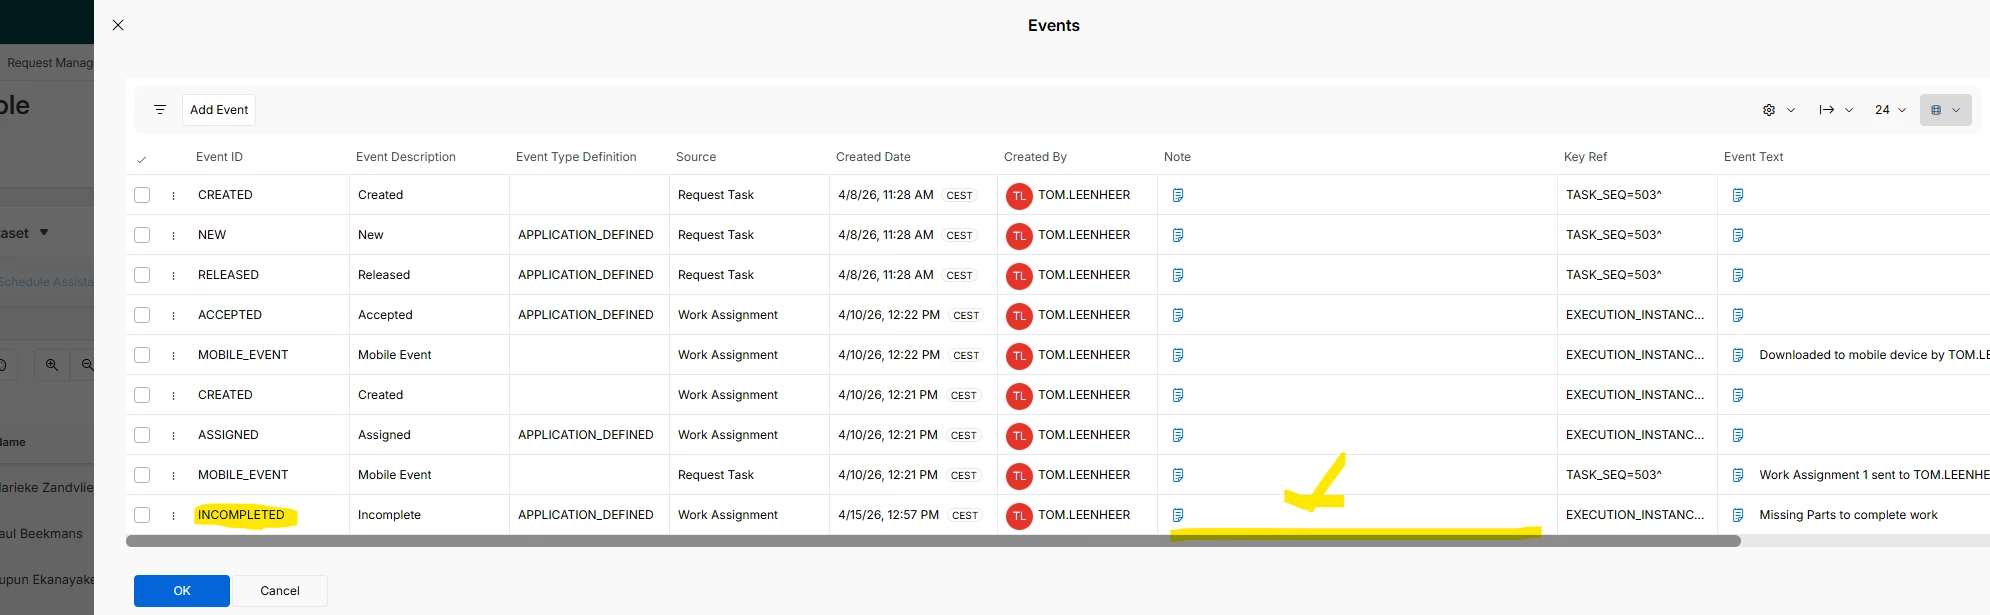Close the Events dialog with X
The width and height of the screenshot is (1990, 615).
pos(118,25)
